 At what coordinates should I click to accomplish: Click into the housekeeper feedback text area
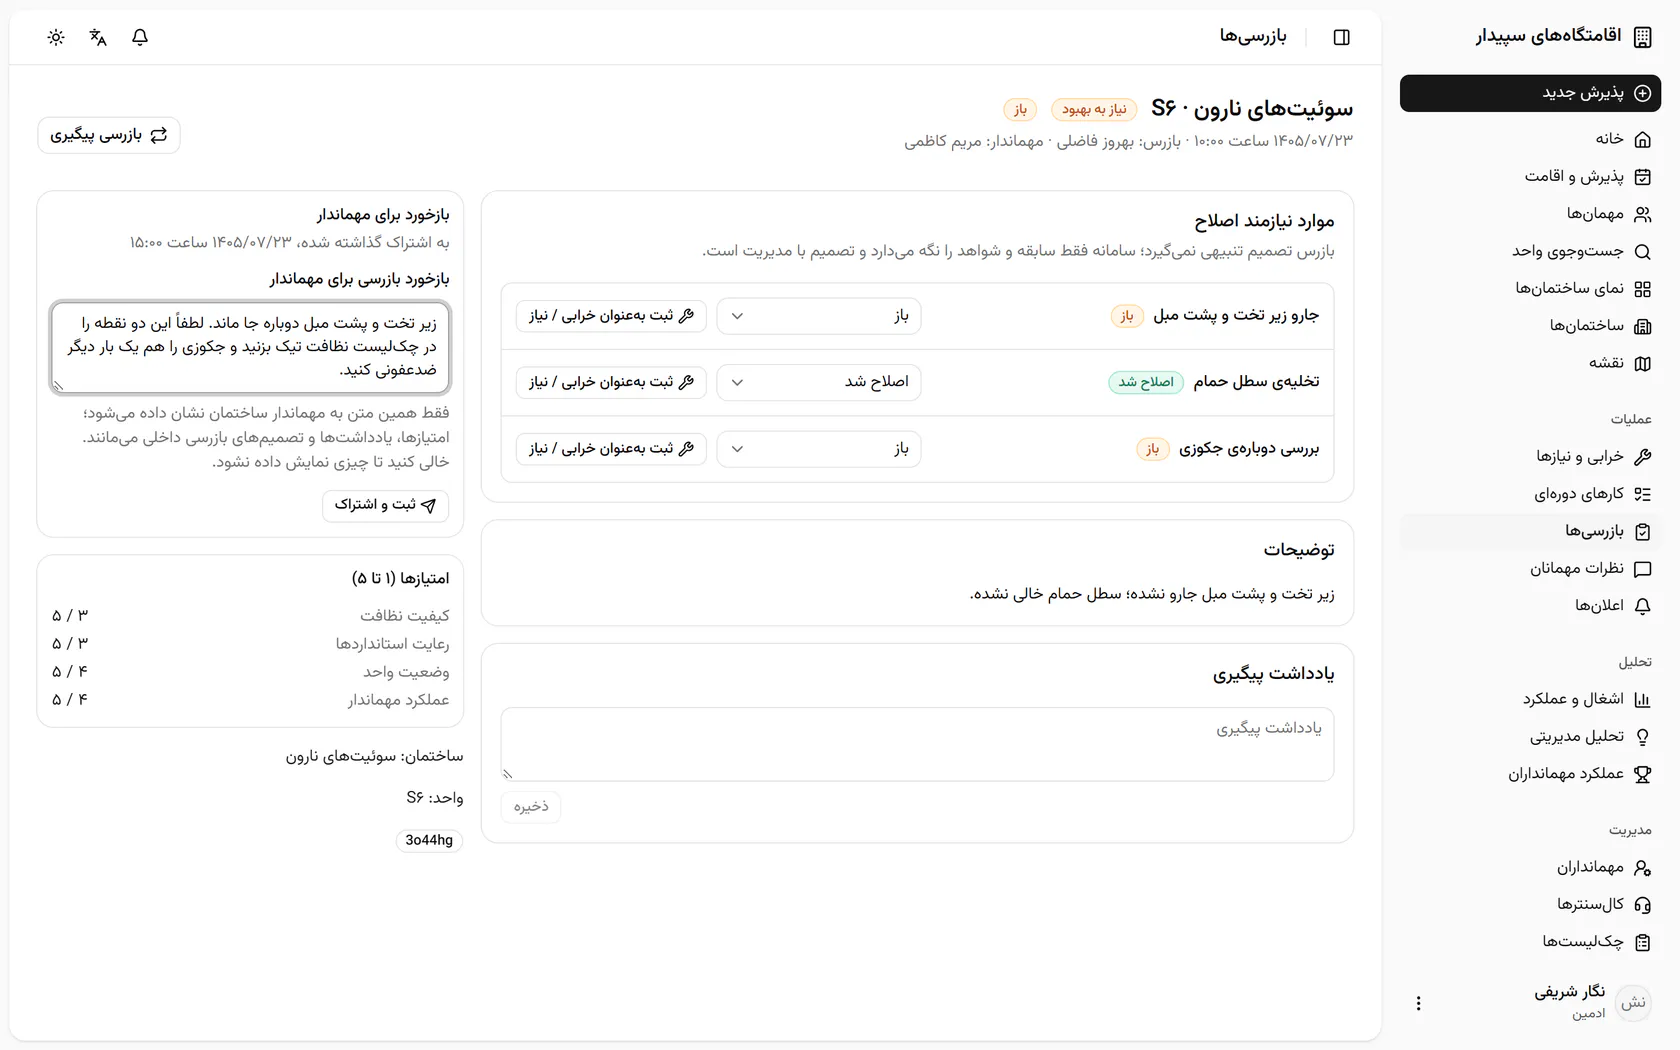(250, 347)
